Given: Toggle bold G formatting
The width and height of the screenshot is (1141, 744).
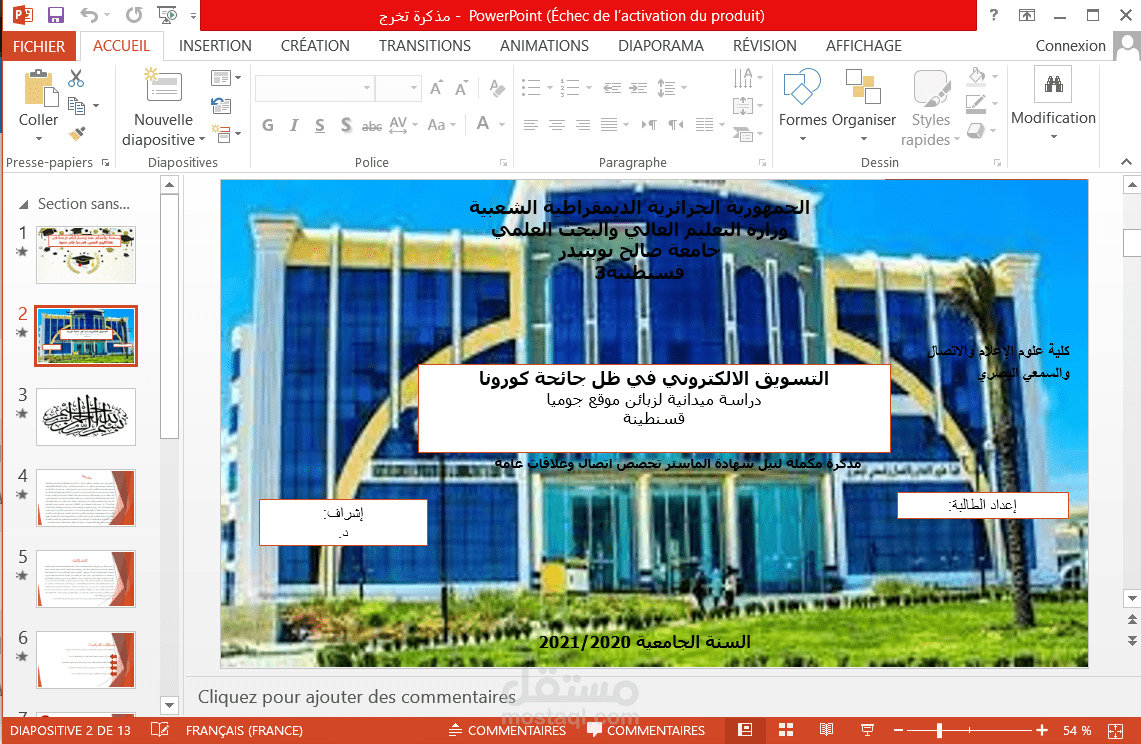Looking at the screenshot, I should pos(268,125).
